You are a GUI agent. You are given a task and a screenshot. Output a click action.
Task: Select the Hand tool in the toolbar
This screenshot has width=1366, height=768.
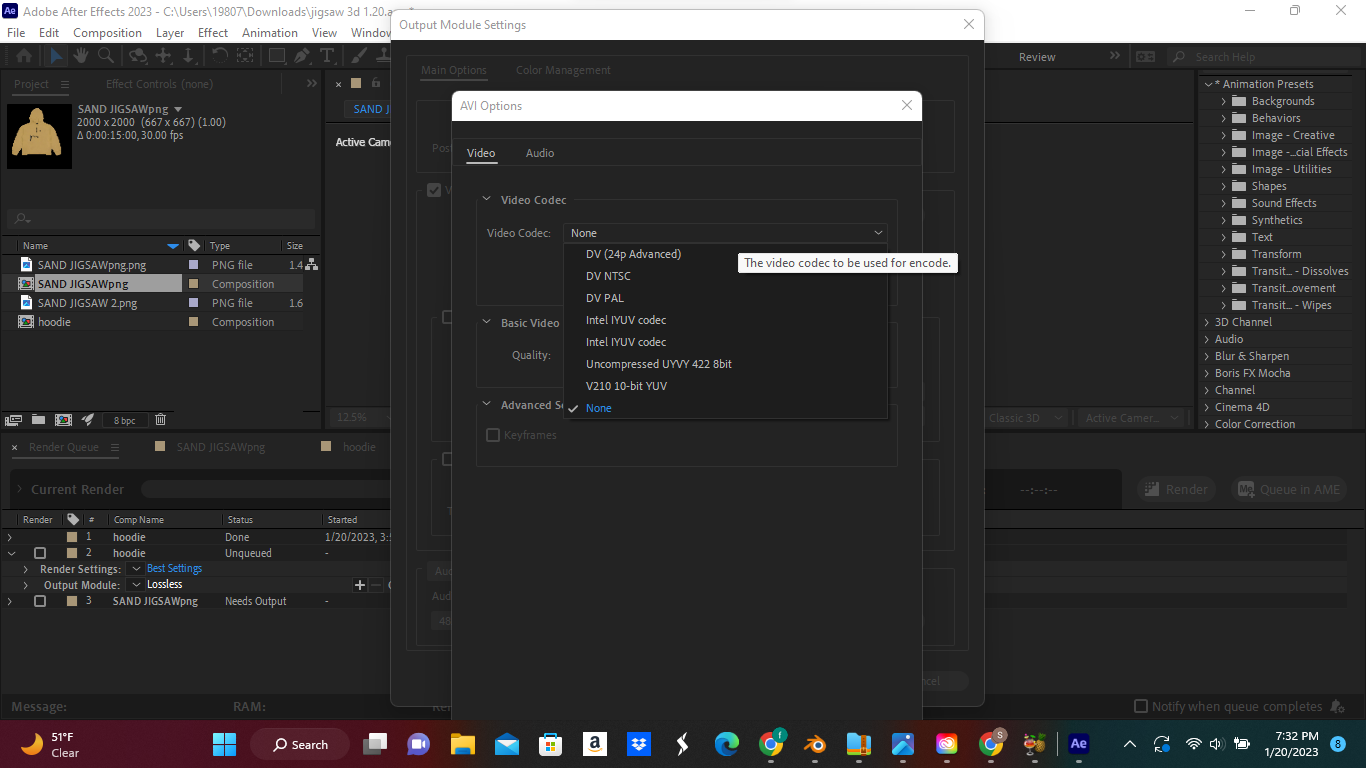point(80,56)
